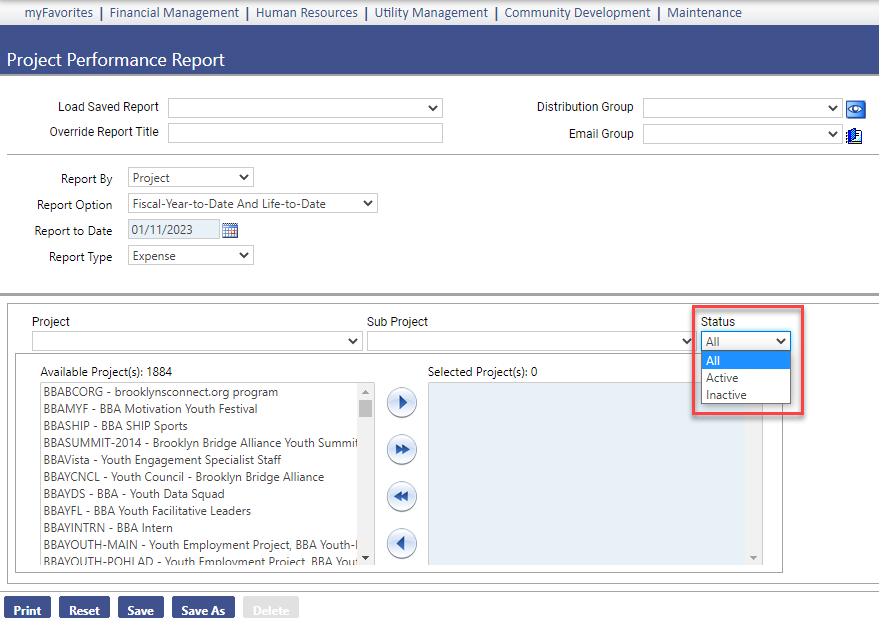Screen dimensions: 879x627
Task: Click the Available Projects list scrollbar down arrow
Action: 365,558
